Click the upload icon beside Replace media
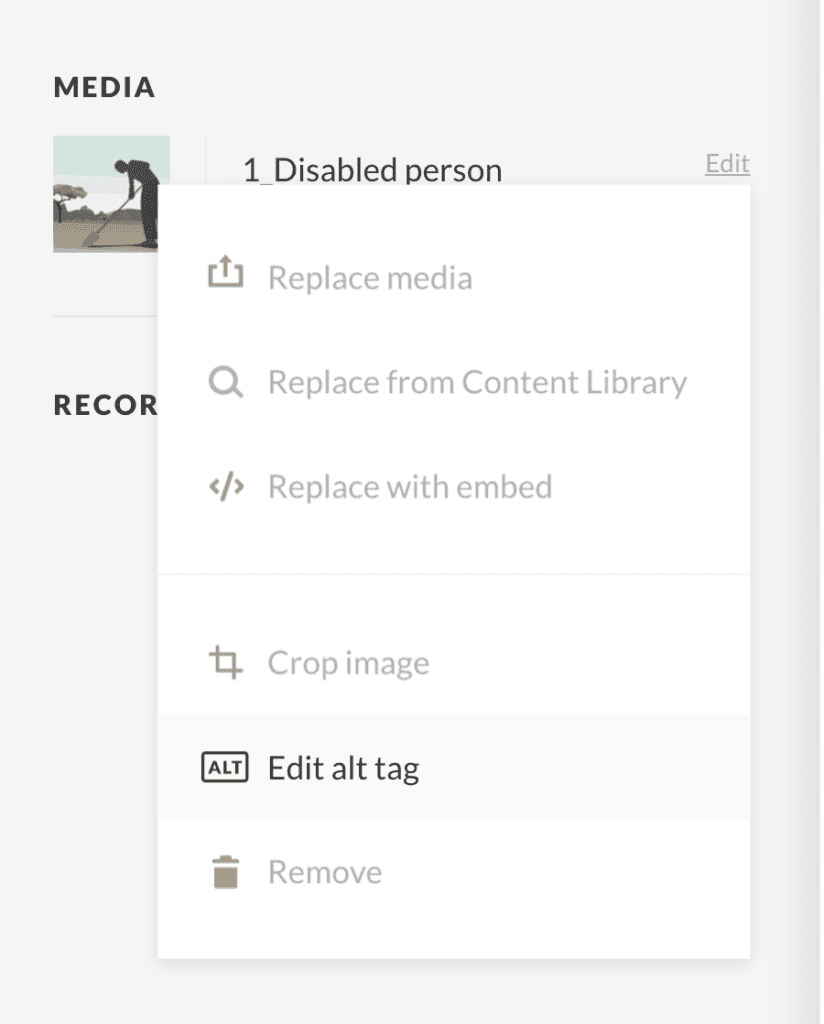Image resolution: width=824 pixels, height=1024 pixels. [227, 271]
